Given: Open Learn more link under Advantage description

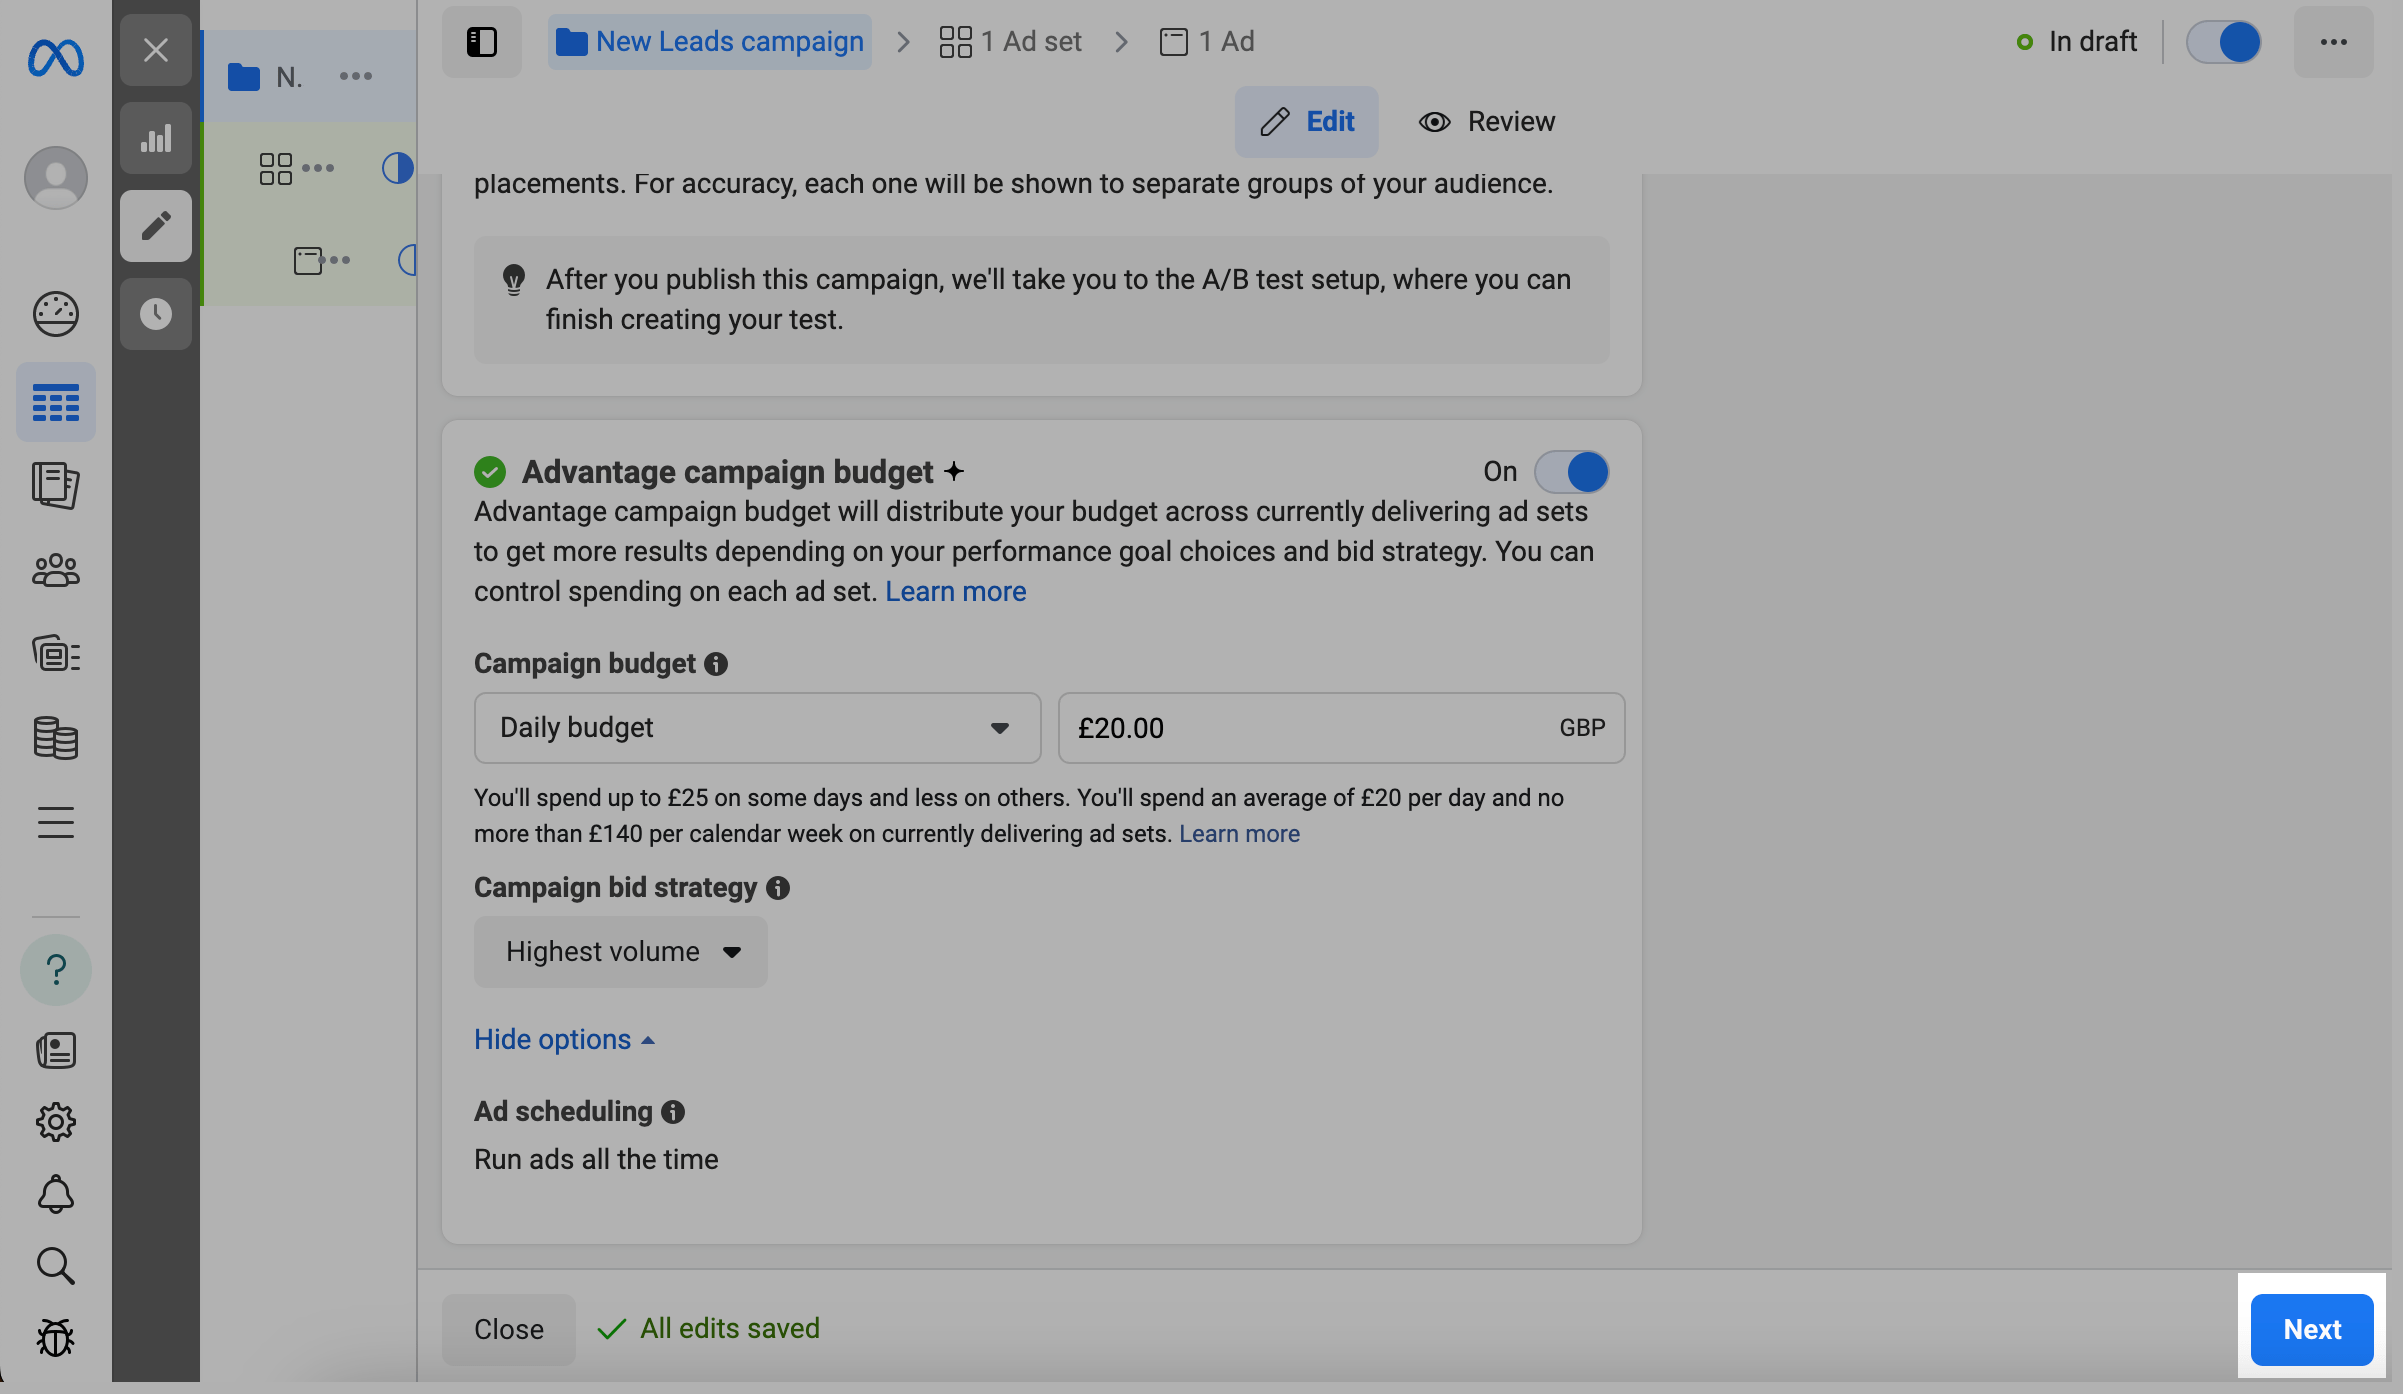Looking at the screenshot, I should (x=955, y=592).
